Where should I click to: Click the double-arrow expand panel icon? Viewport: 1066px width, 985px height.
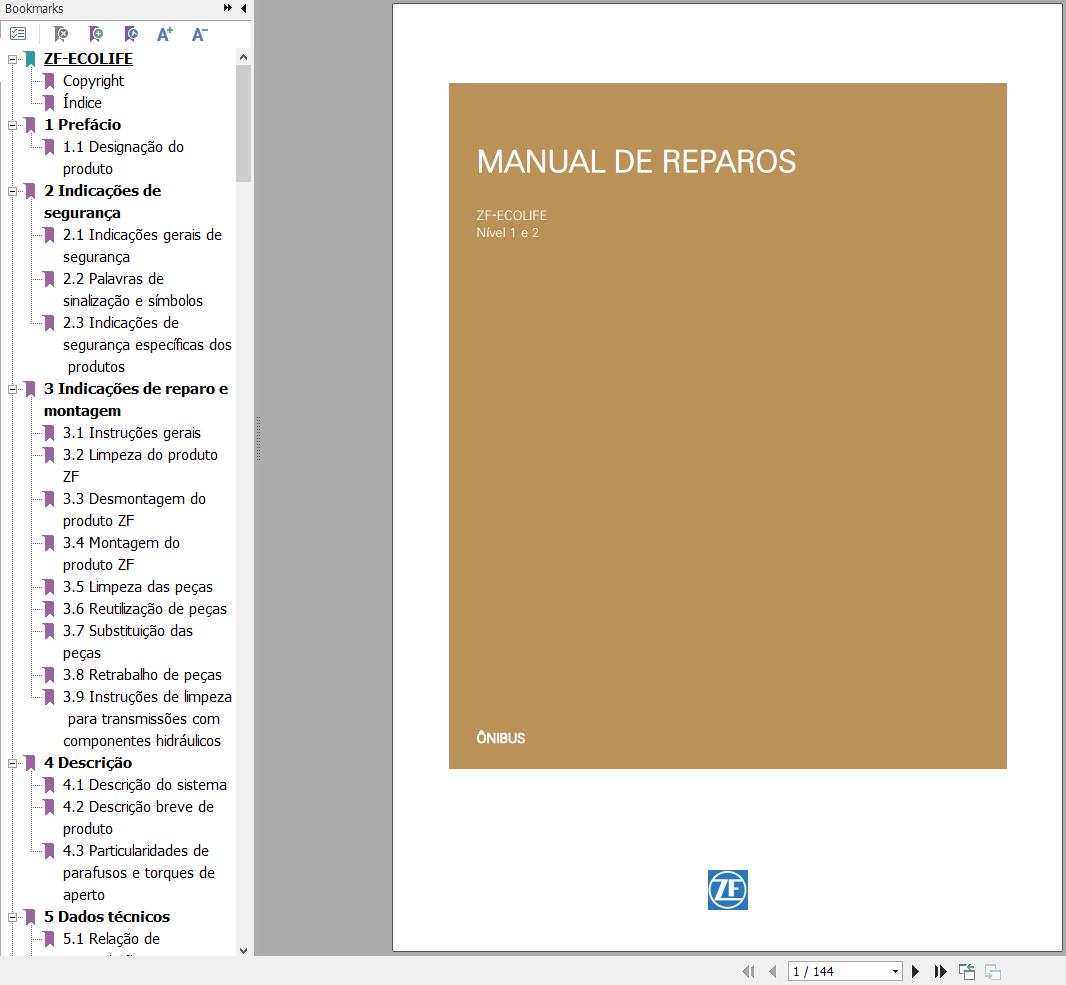coord(228,8)
